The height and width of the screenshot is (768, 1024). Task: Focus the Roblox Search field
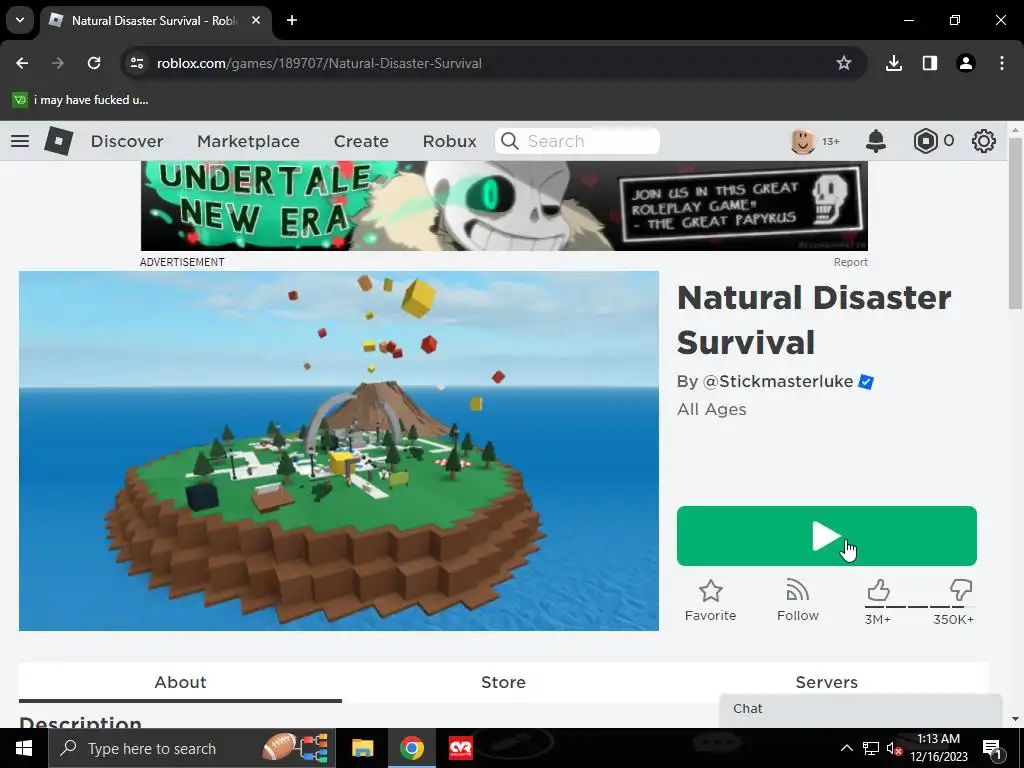point(577,141)
